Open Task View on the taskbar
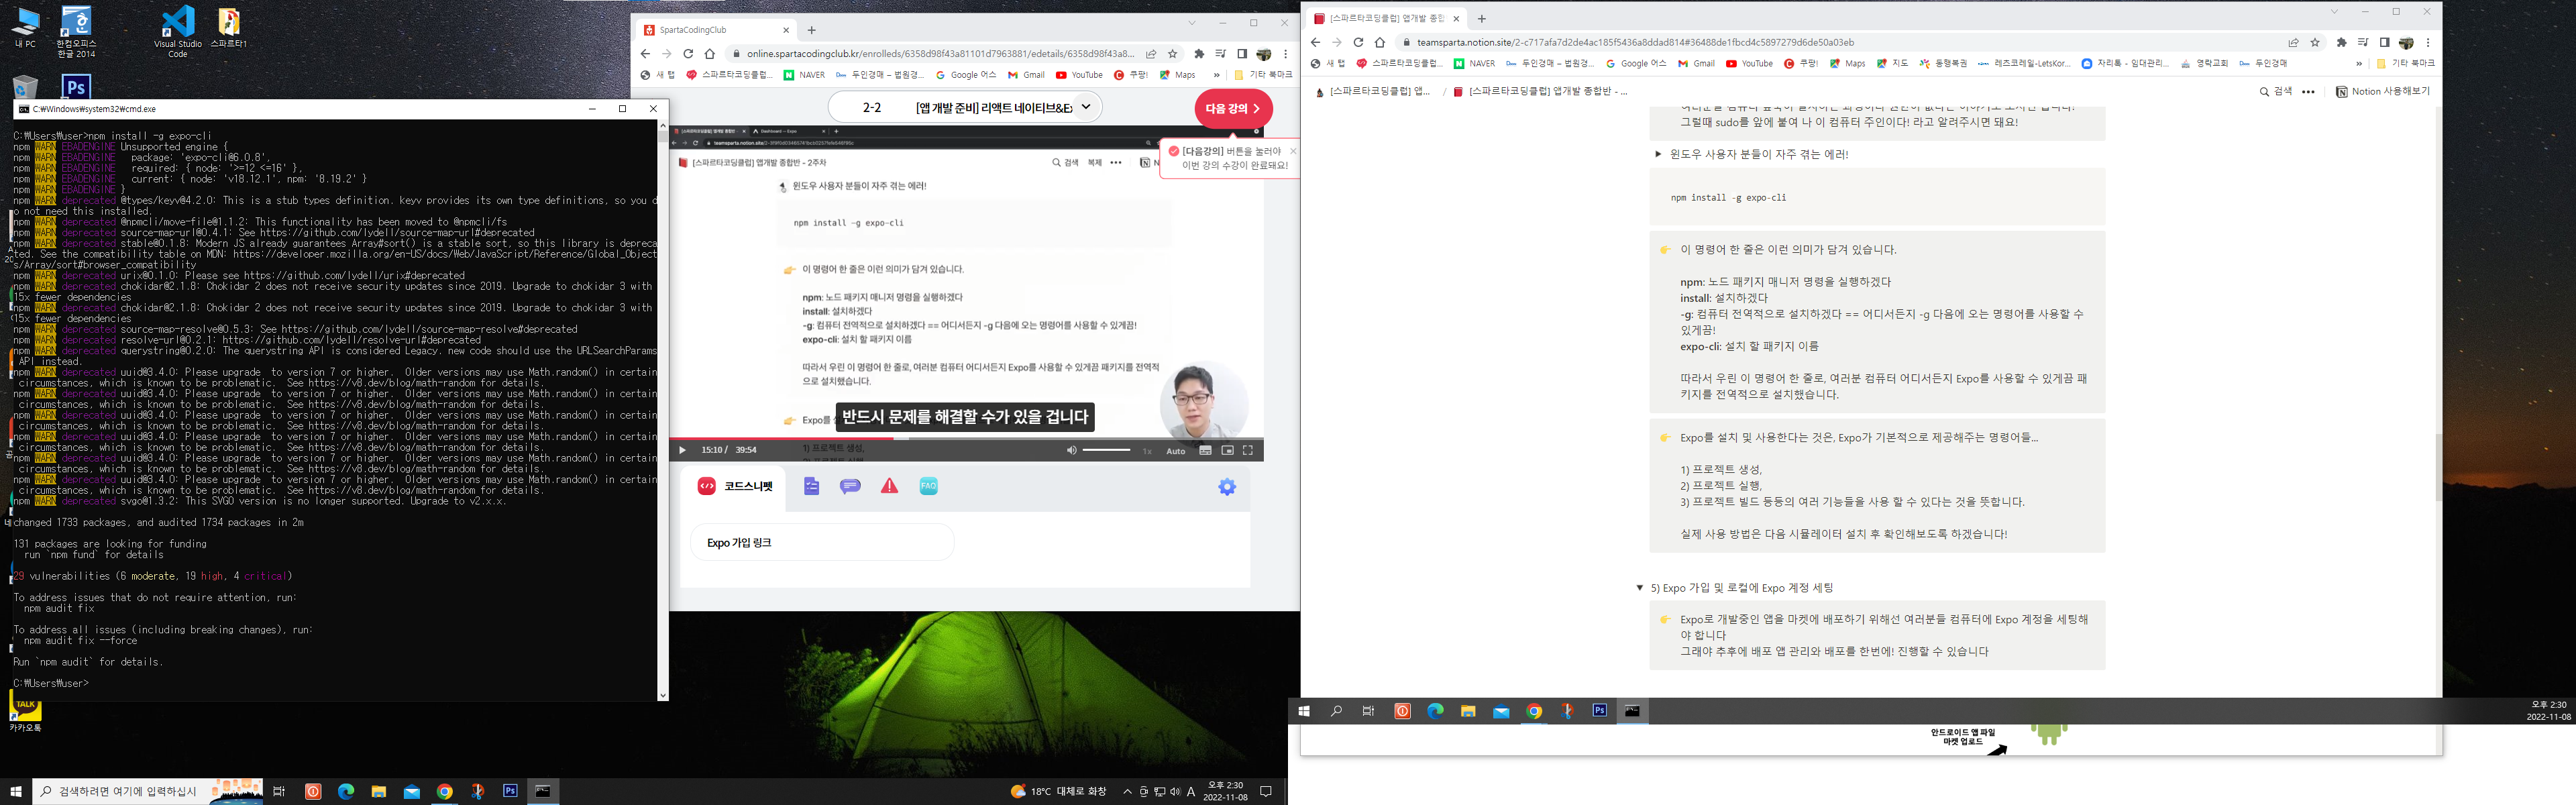Viewport: 2576px width, 805px height. pos(279,791)
